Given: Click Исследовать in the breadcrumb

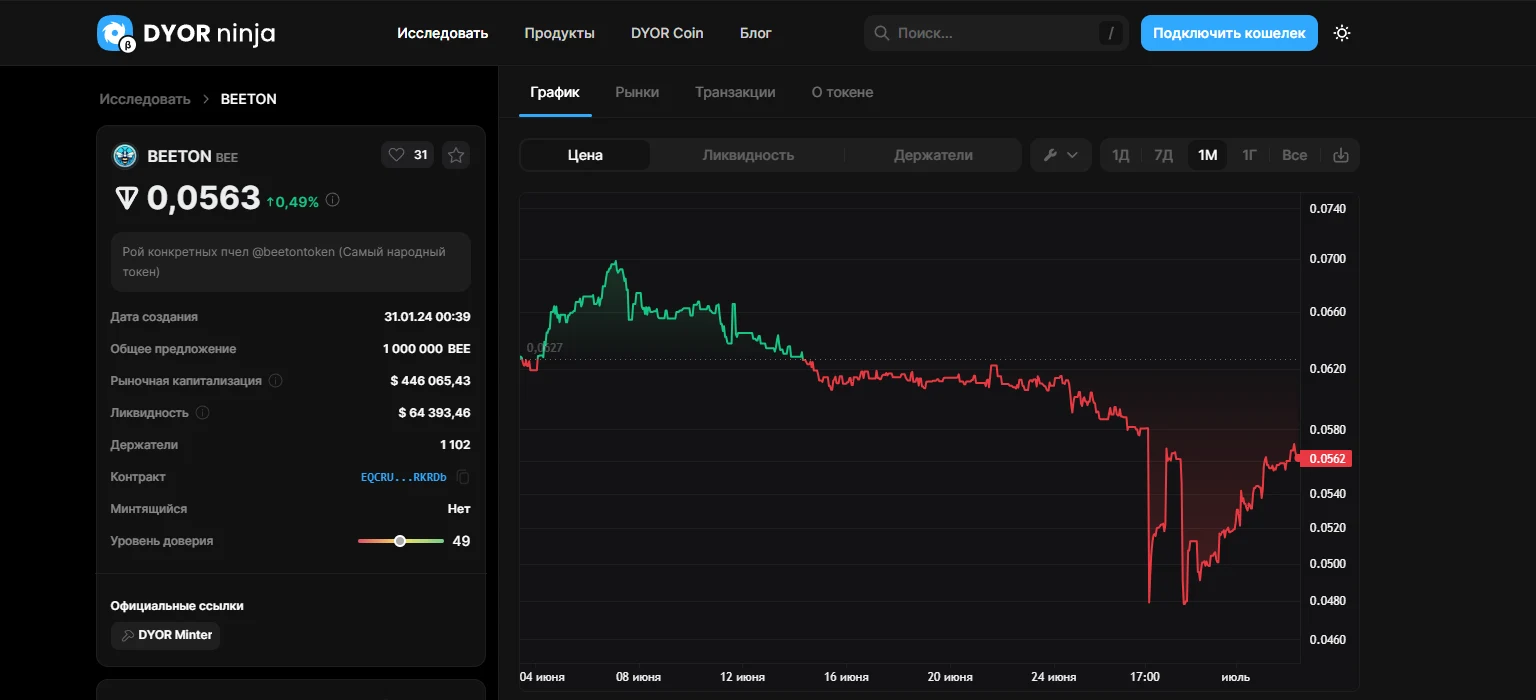Looking at the screenshot, I should click(145, 99).
